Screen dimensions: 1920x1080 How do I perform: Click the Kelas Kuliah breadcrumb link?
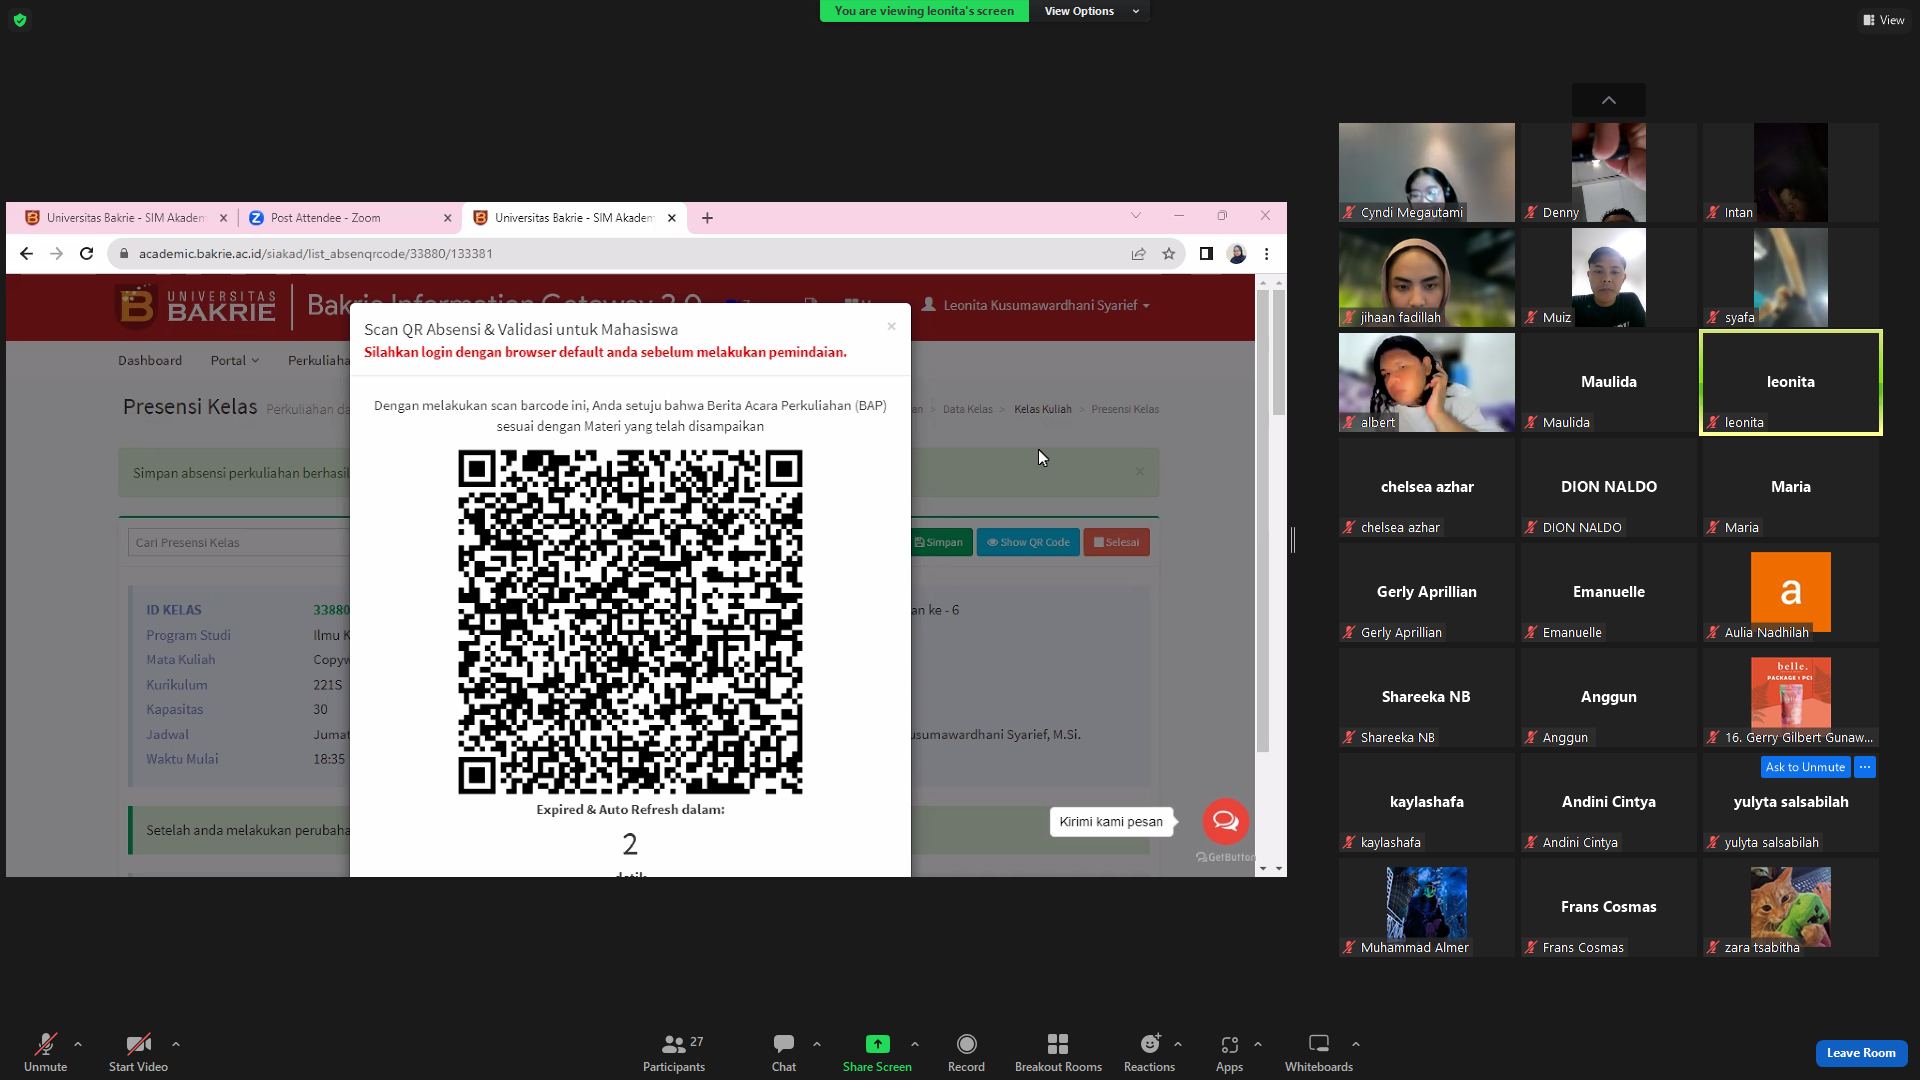click(1043, 409)
